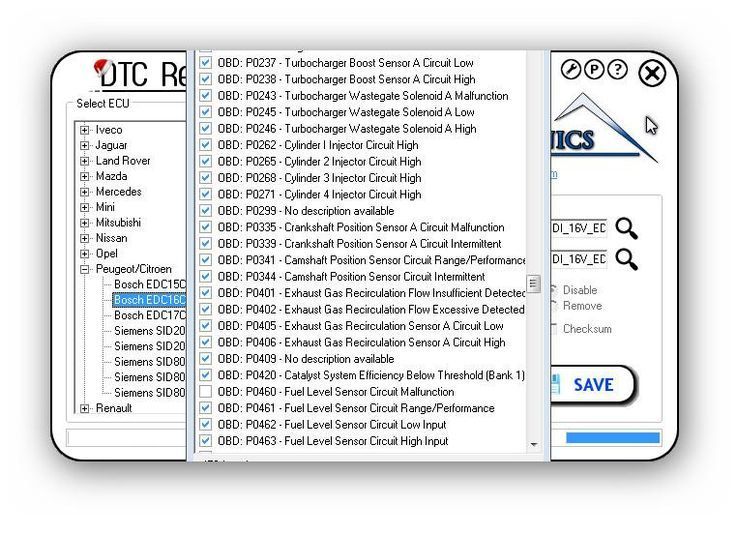Select P0246 Turbocharger Wastegate Solenoid A High

point(347,129)
